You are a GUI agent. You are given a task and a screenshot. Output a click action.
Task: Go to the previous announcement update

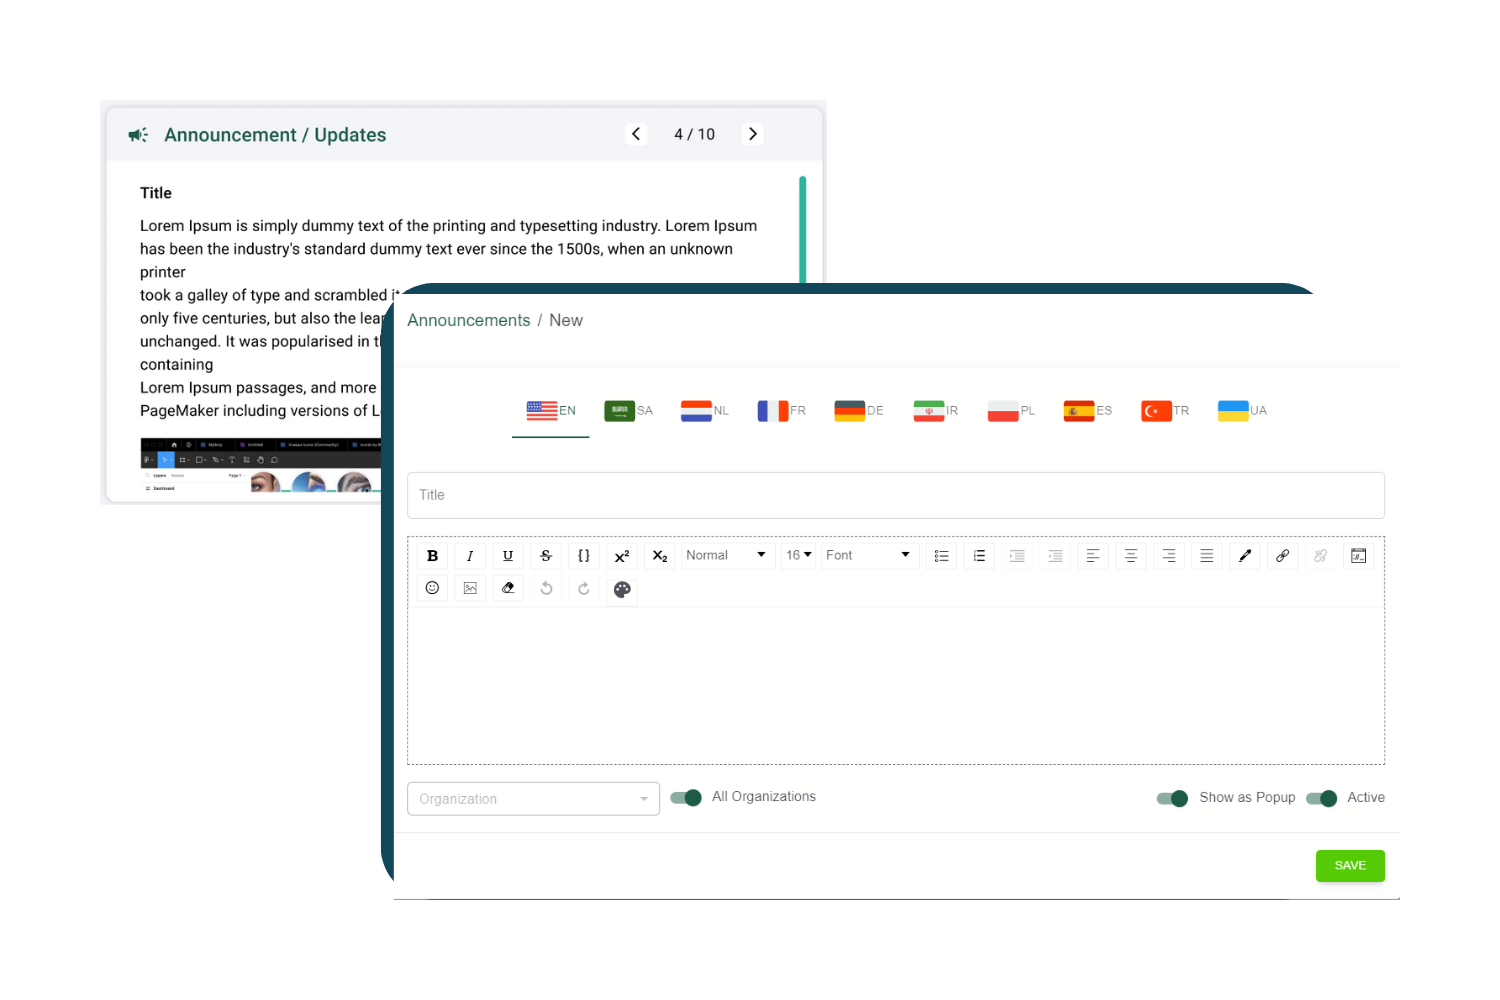(x=636, y=134)
